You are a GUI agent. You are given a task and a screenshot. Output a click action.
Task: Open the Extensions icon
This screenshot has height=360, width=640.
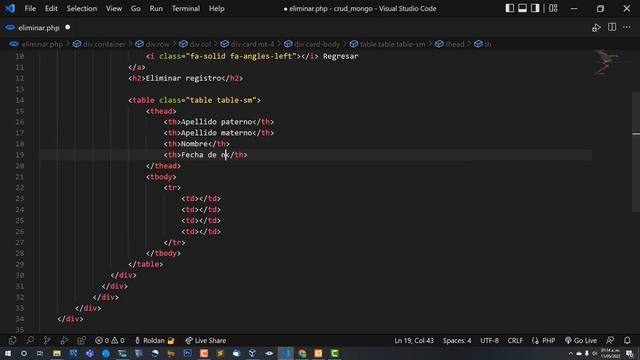point(82,340)
